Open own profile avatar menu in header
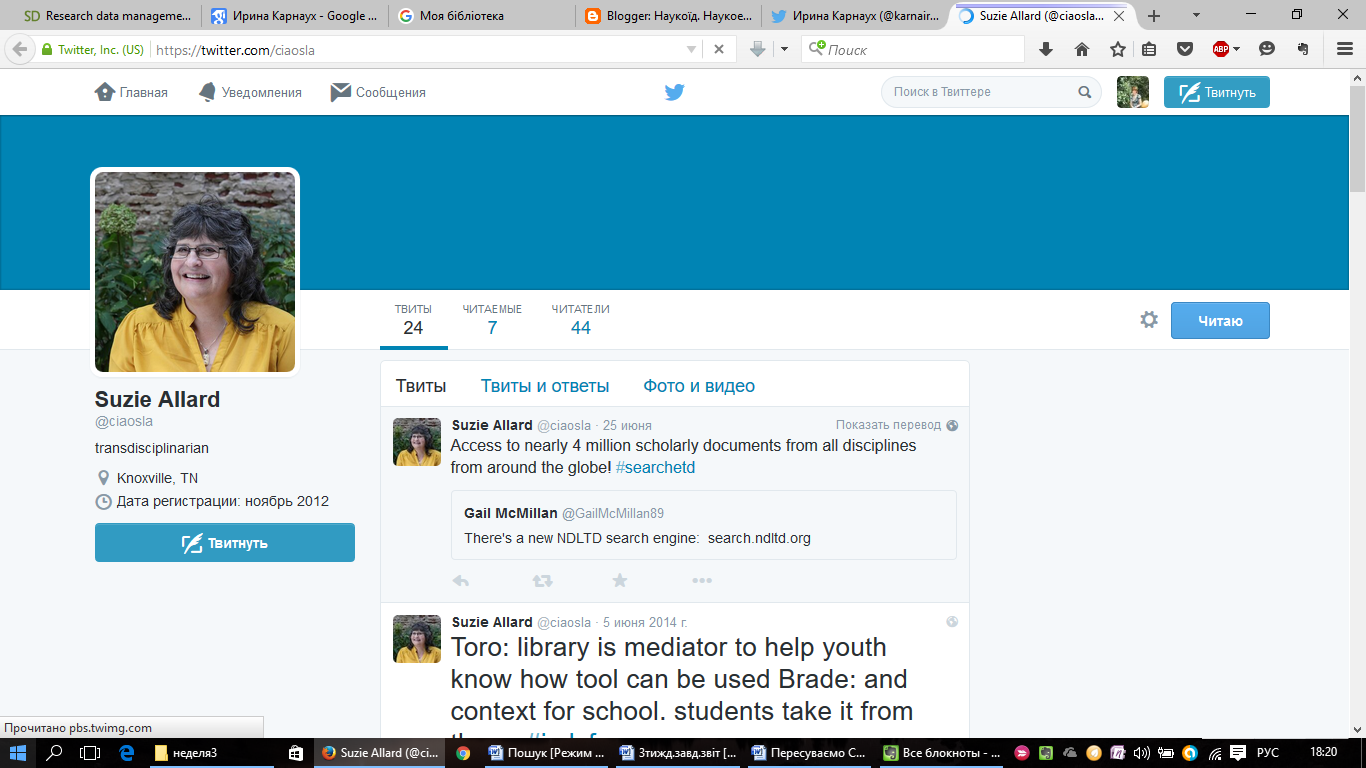The height and width of the screenshot is (768, 1366). 1133,92
